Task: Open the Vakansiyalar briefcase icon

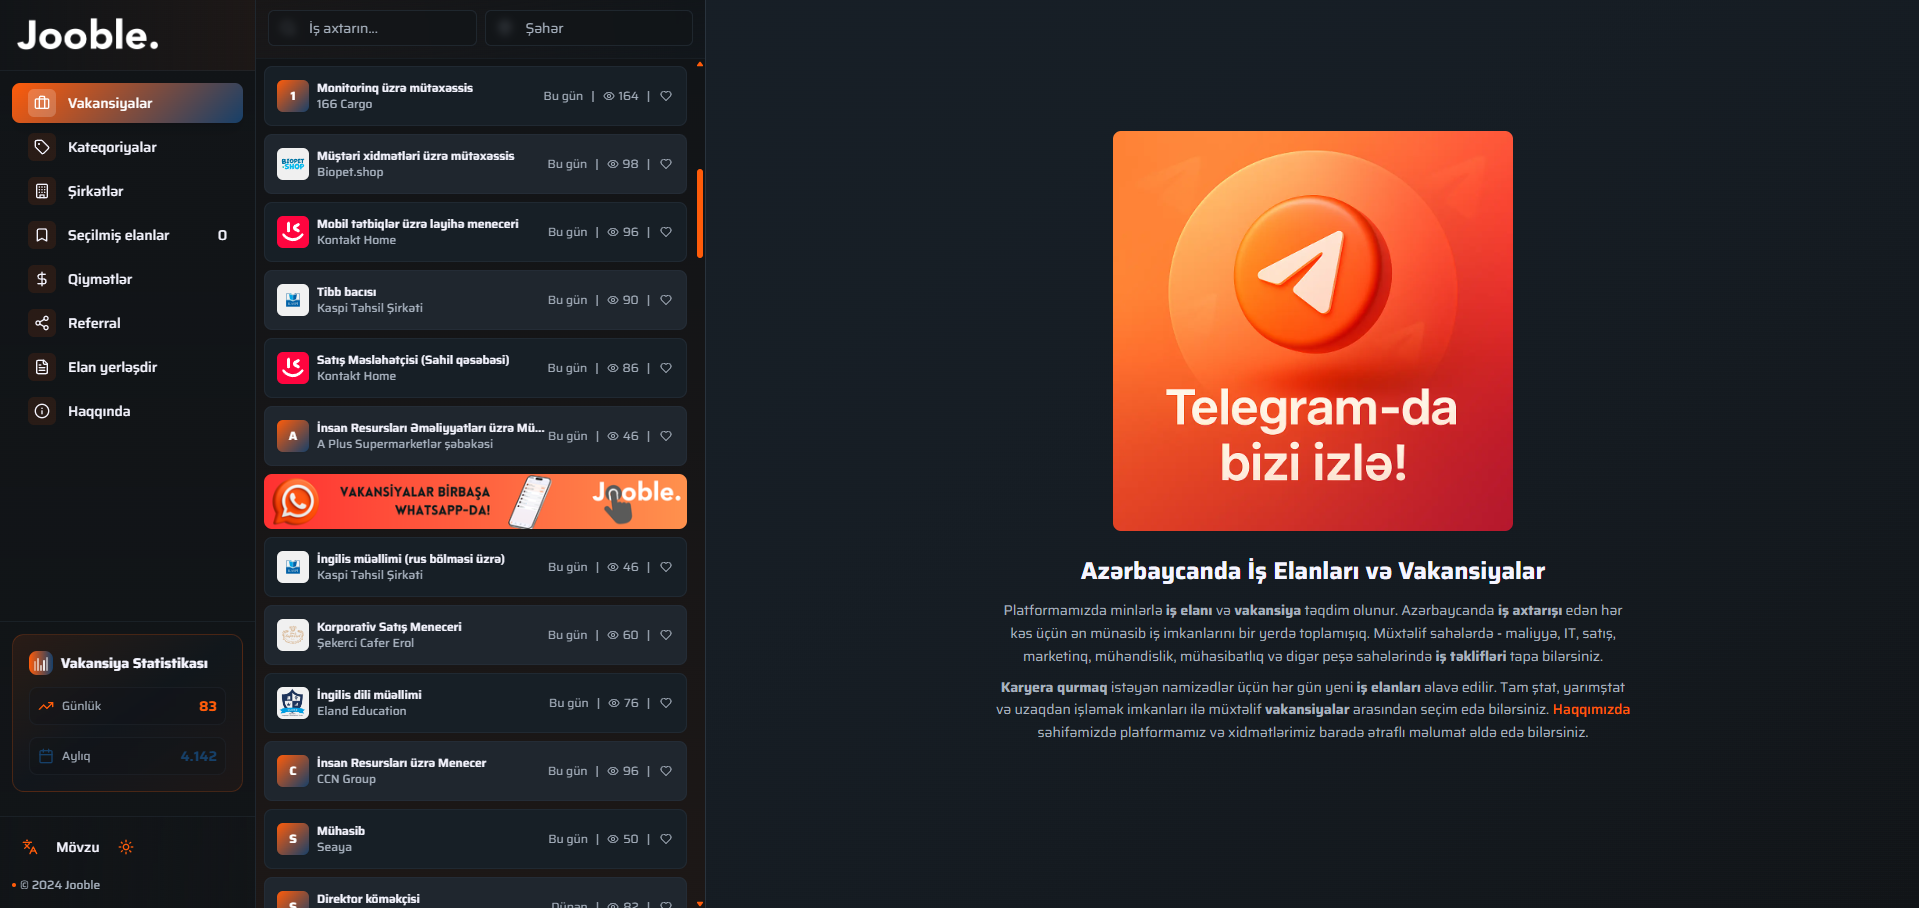Action: [42, 103]
